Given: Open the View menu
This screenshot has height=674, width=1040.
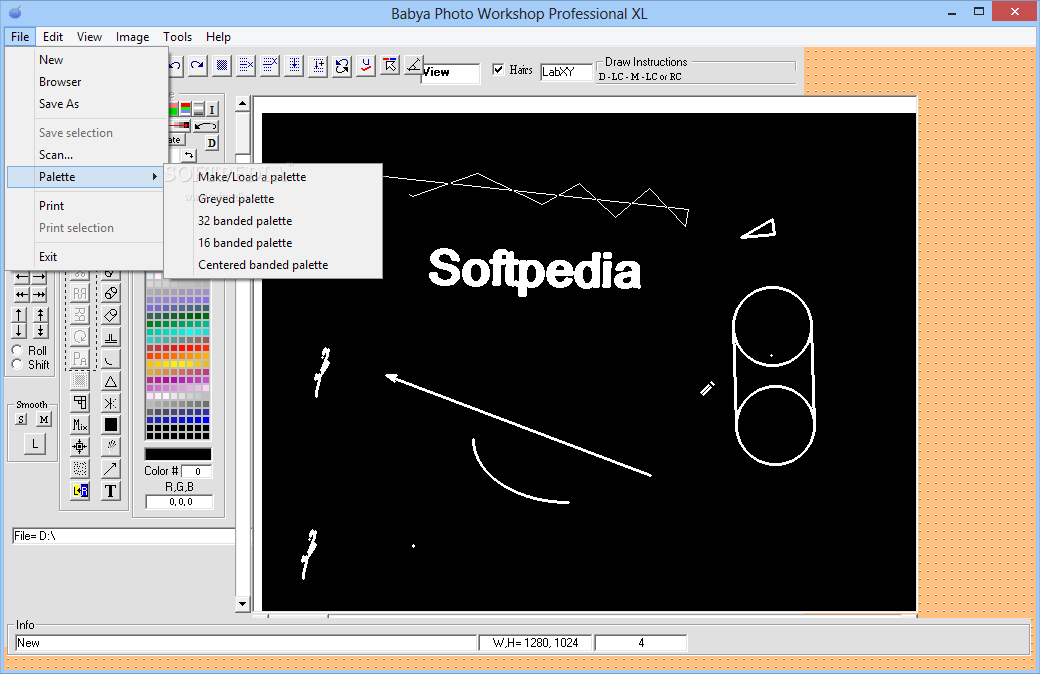Looking at the screenshot, I should [89, 36].
